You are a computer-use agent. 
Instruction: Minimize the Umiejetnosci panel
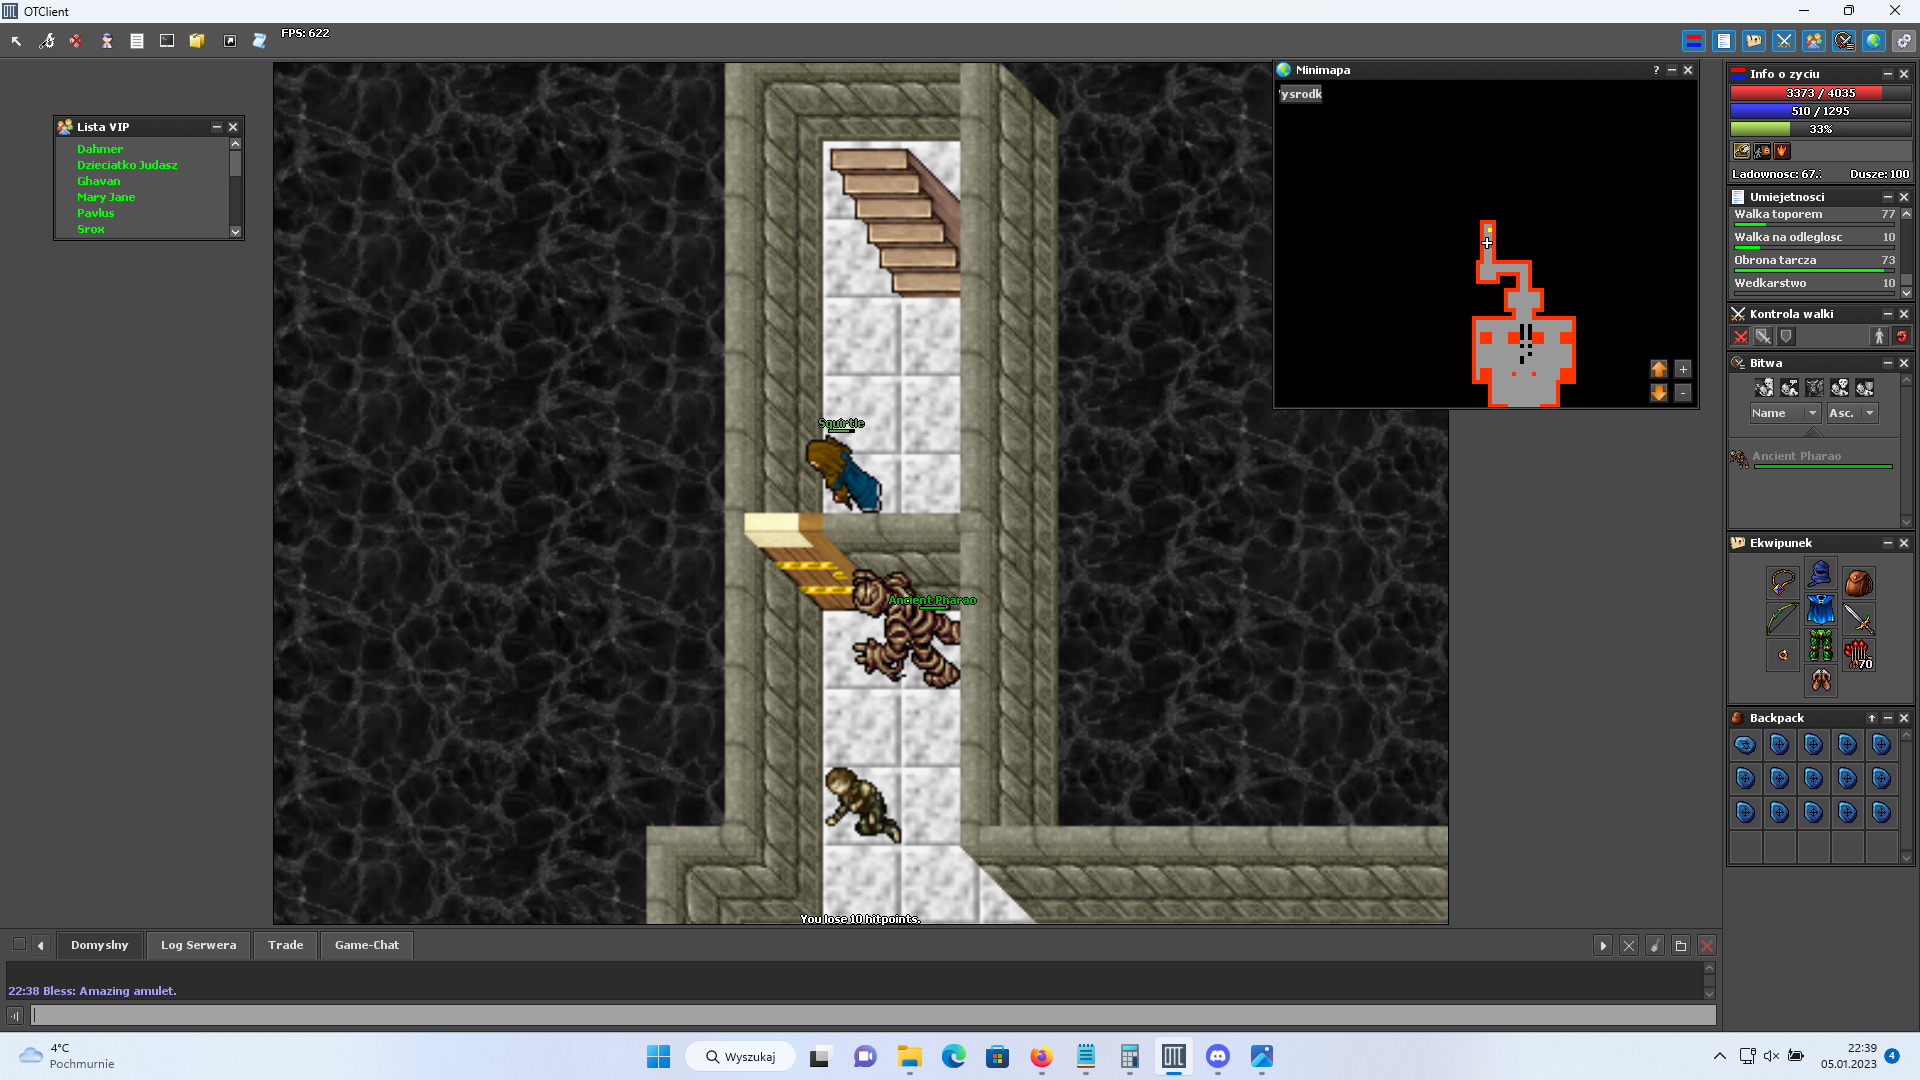coord(1887,197)
